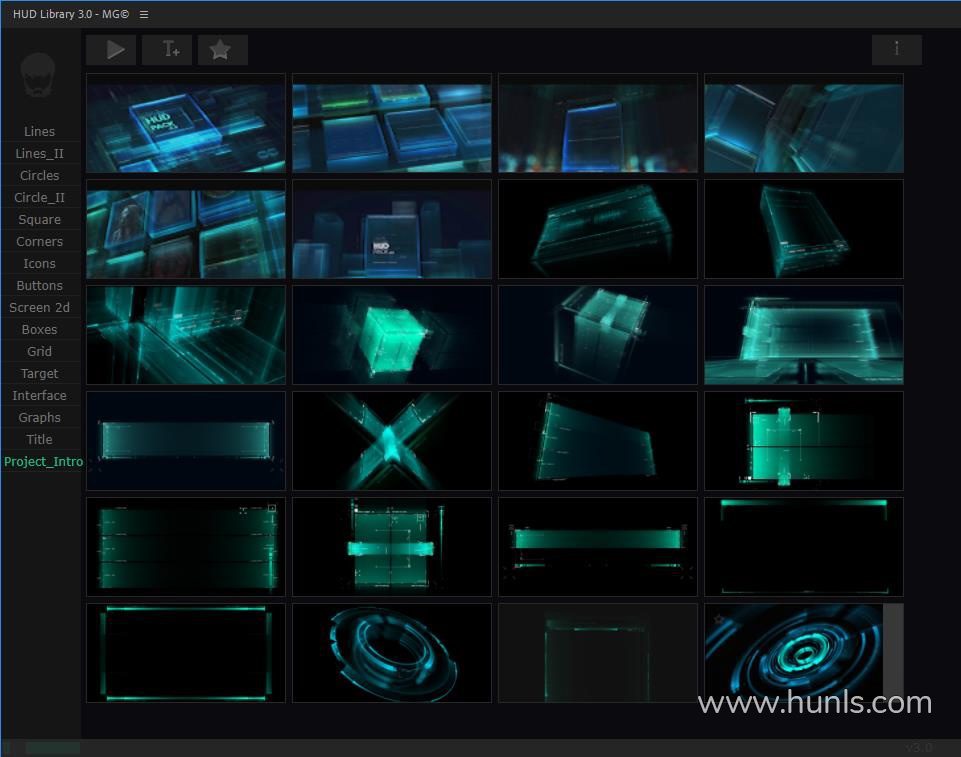Select the tilted teal frame box thumbnail
The image size is (961, 757).
coord(803,229)
